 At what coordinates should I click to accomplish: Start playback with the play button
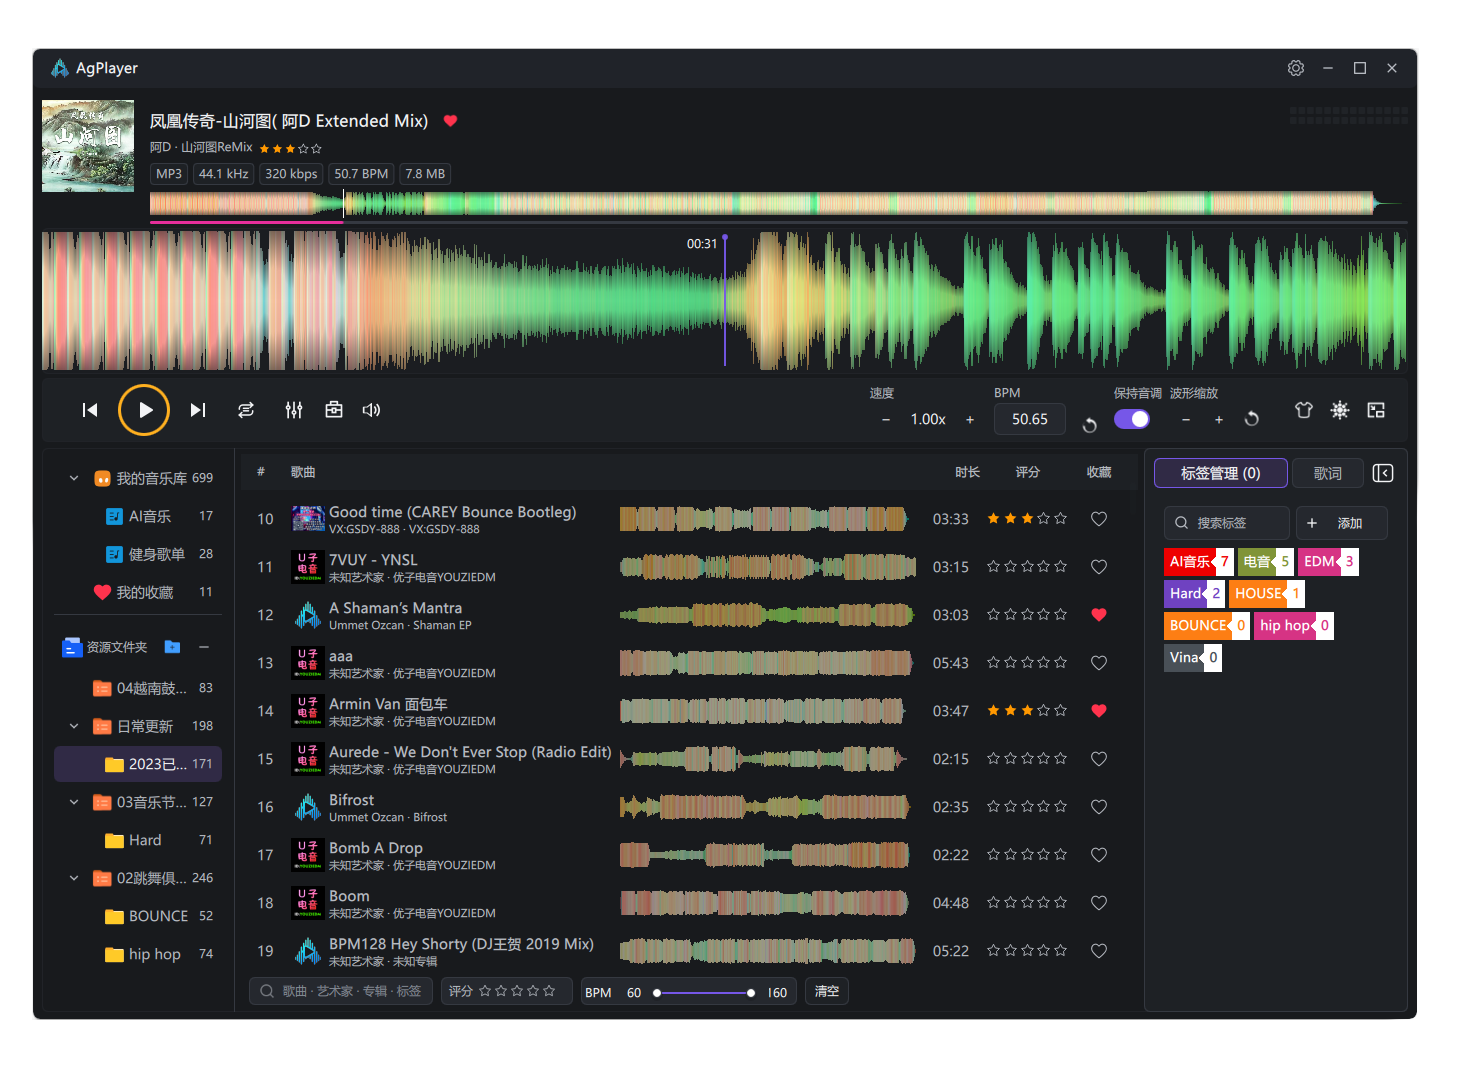[144, 410]
